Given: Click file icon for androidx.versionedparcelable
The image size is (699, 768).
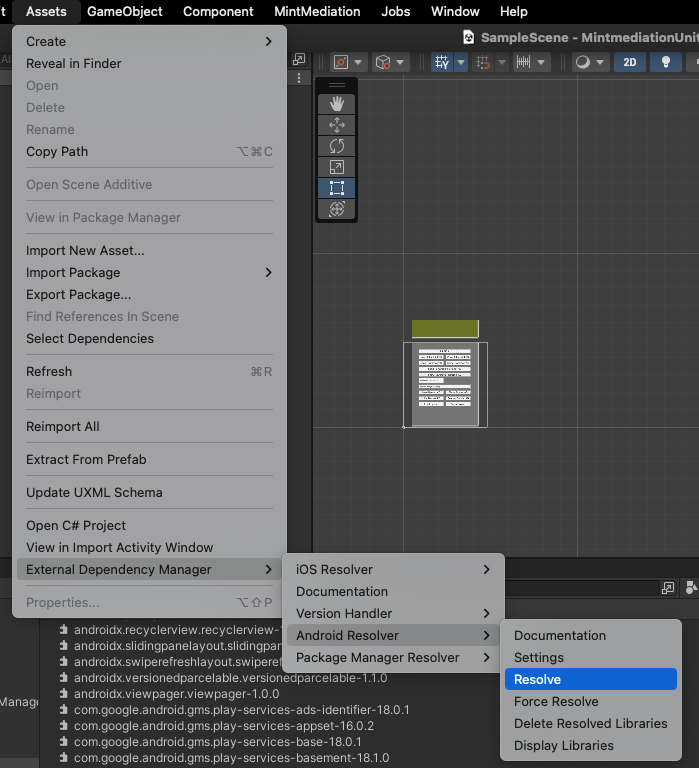Looking at the screenshot, I should [x=63, y=678].
